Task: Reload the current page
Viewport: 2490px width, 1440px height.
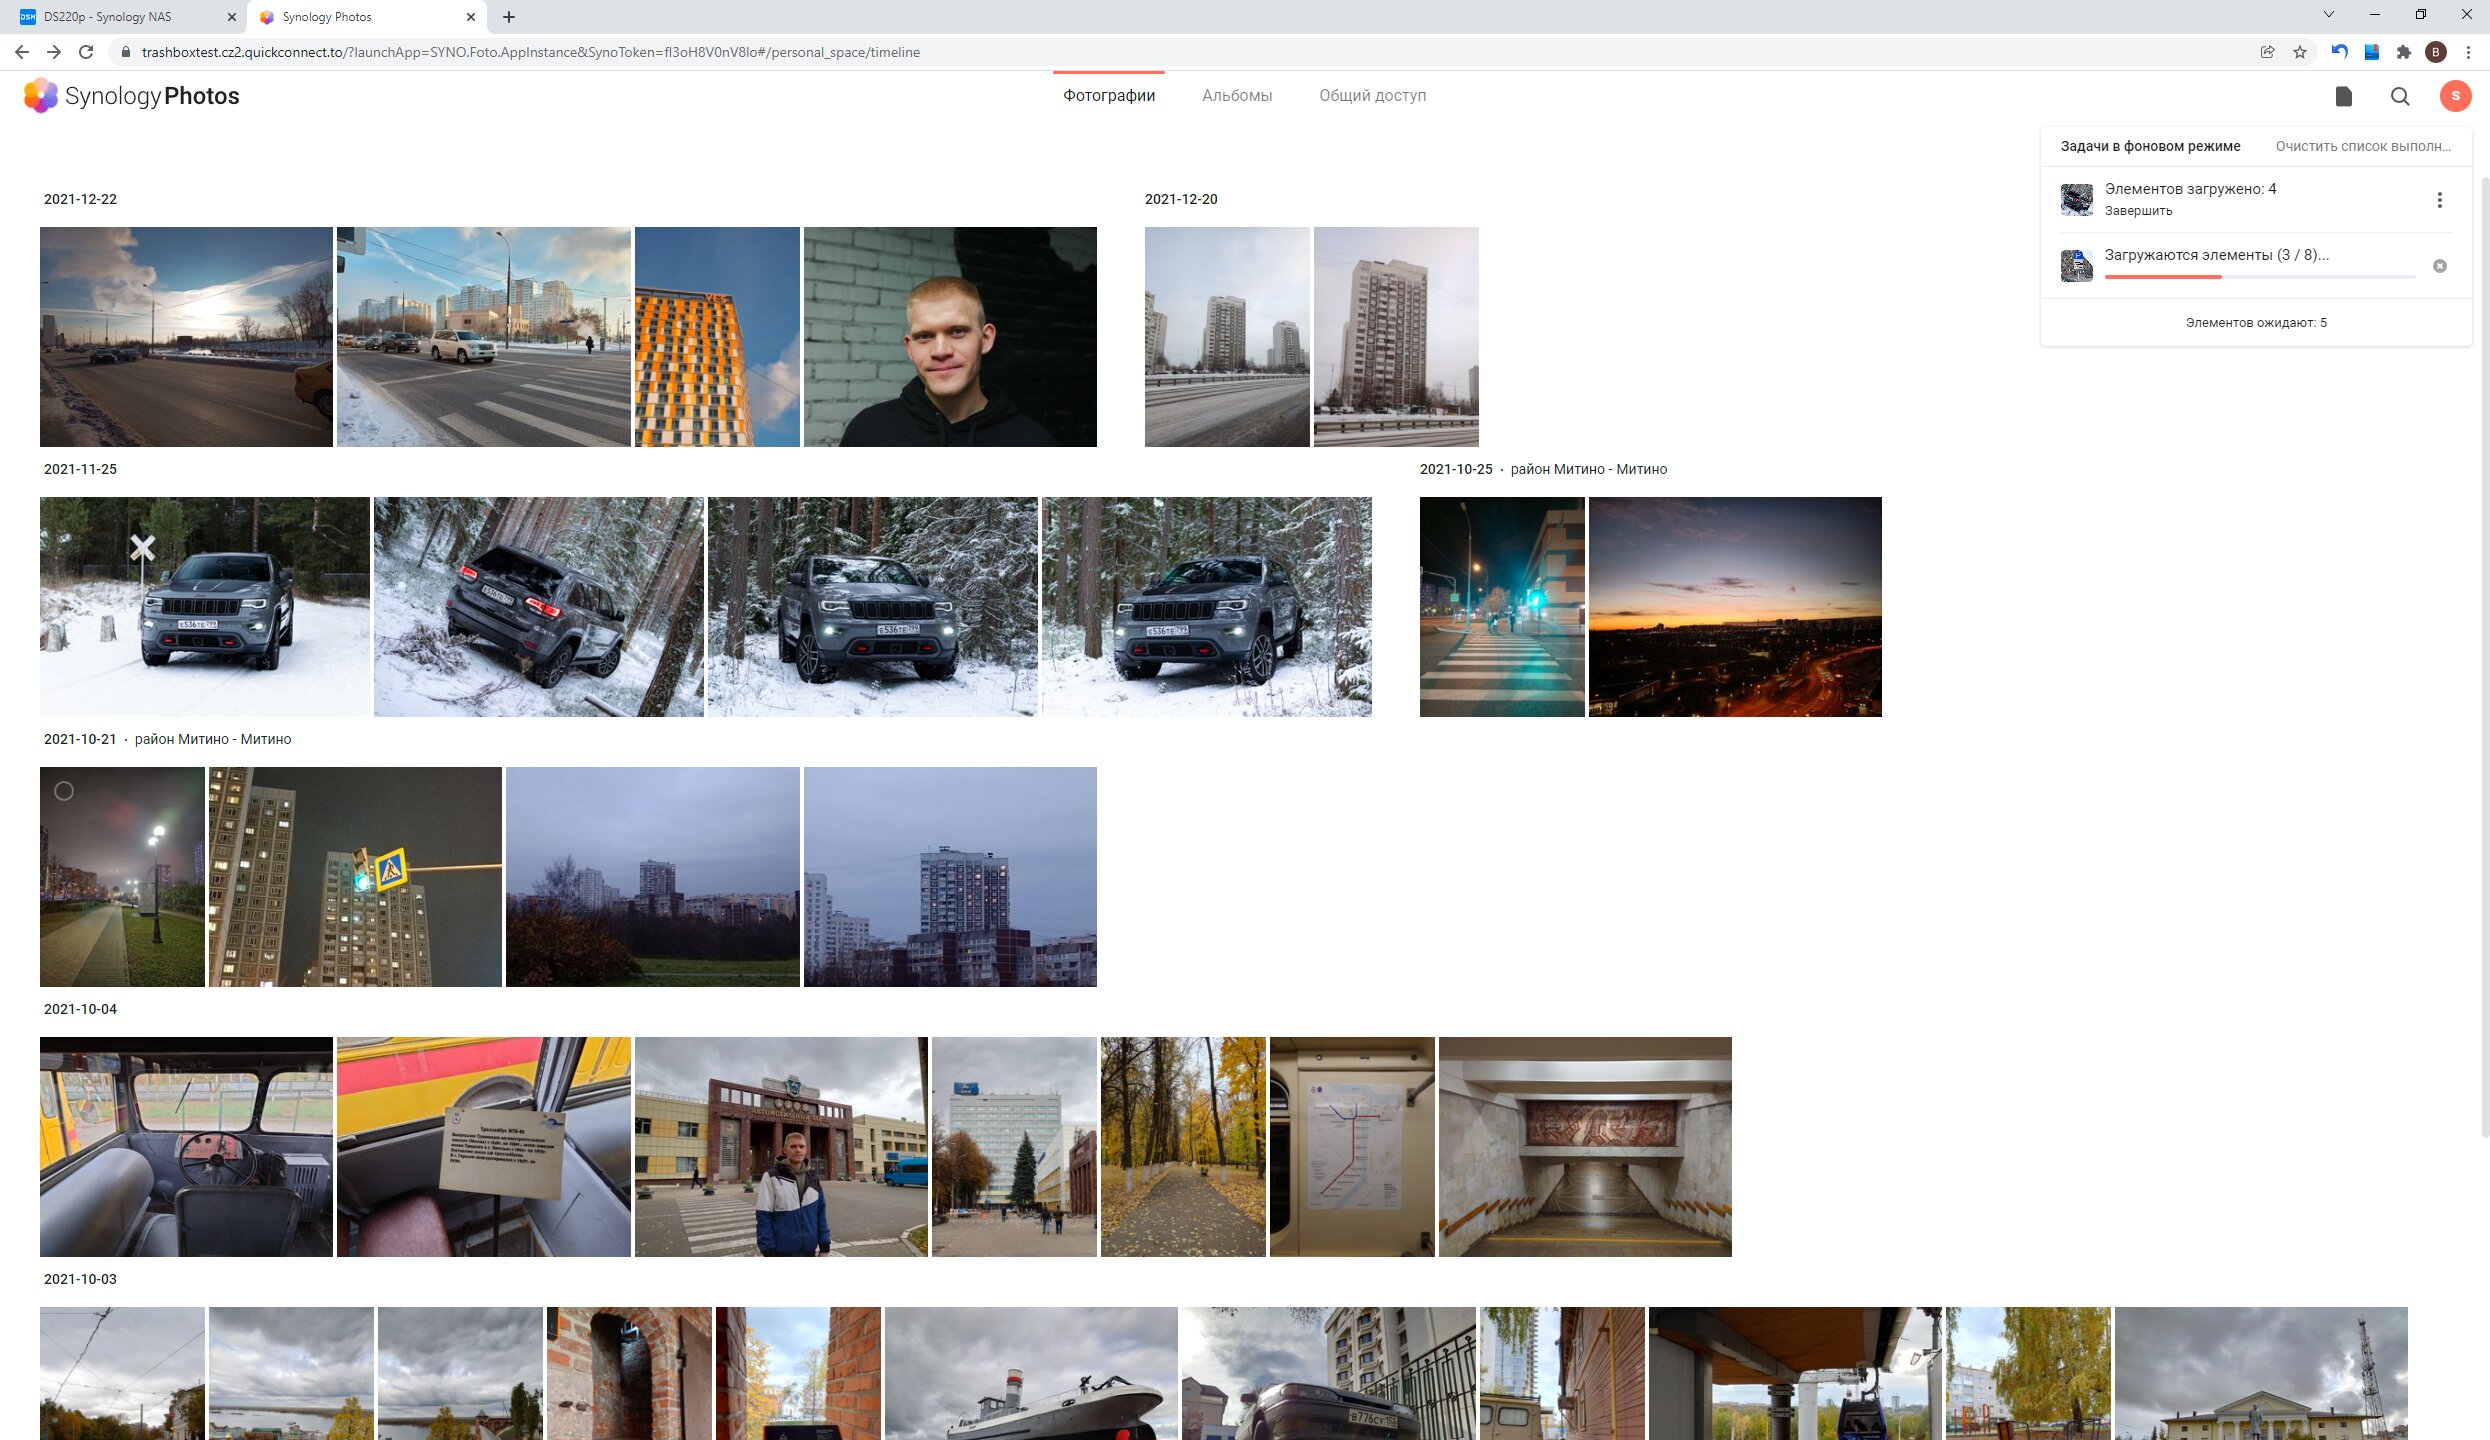Action: (86, 52)
